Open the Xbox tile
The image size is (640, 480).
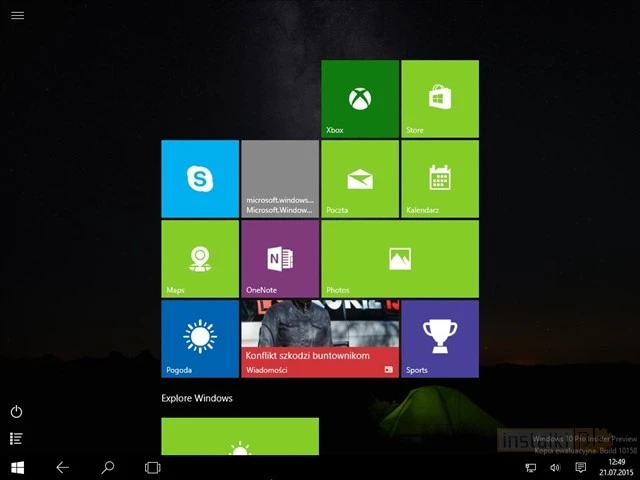(360, 98)
